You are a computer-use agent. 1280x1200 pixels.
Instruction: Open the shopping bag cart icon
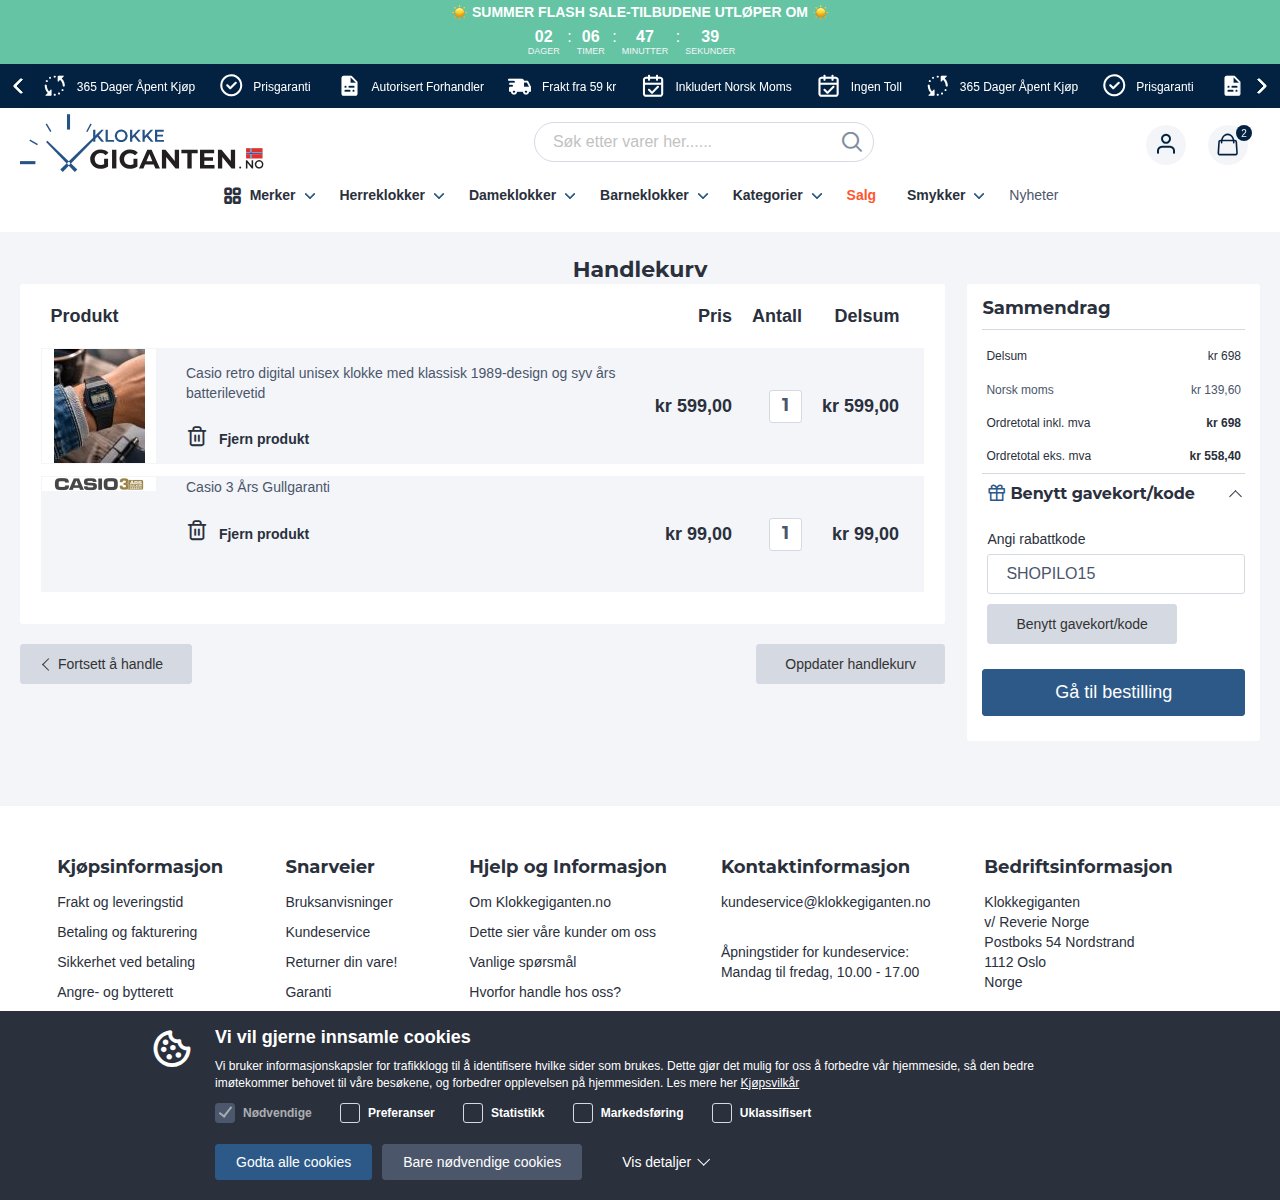[1228, 145]
